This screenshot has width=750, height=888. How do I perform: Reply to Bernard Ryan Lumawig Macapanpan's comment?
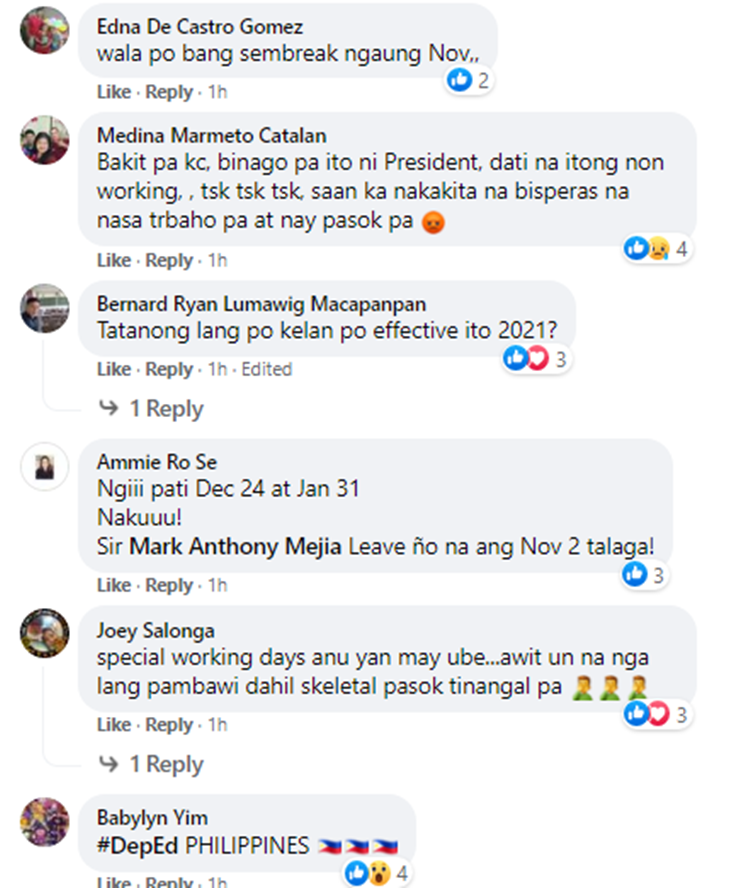tap(169, 369)
